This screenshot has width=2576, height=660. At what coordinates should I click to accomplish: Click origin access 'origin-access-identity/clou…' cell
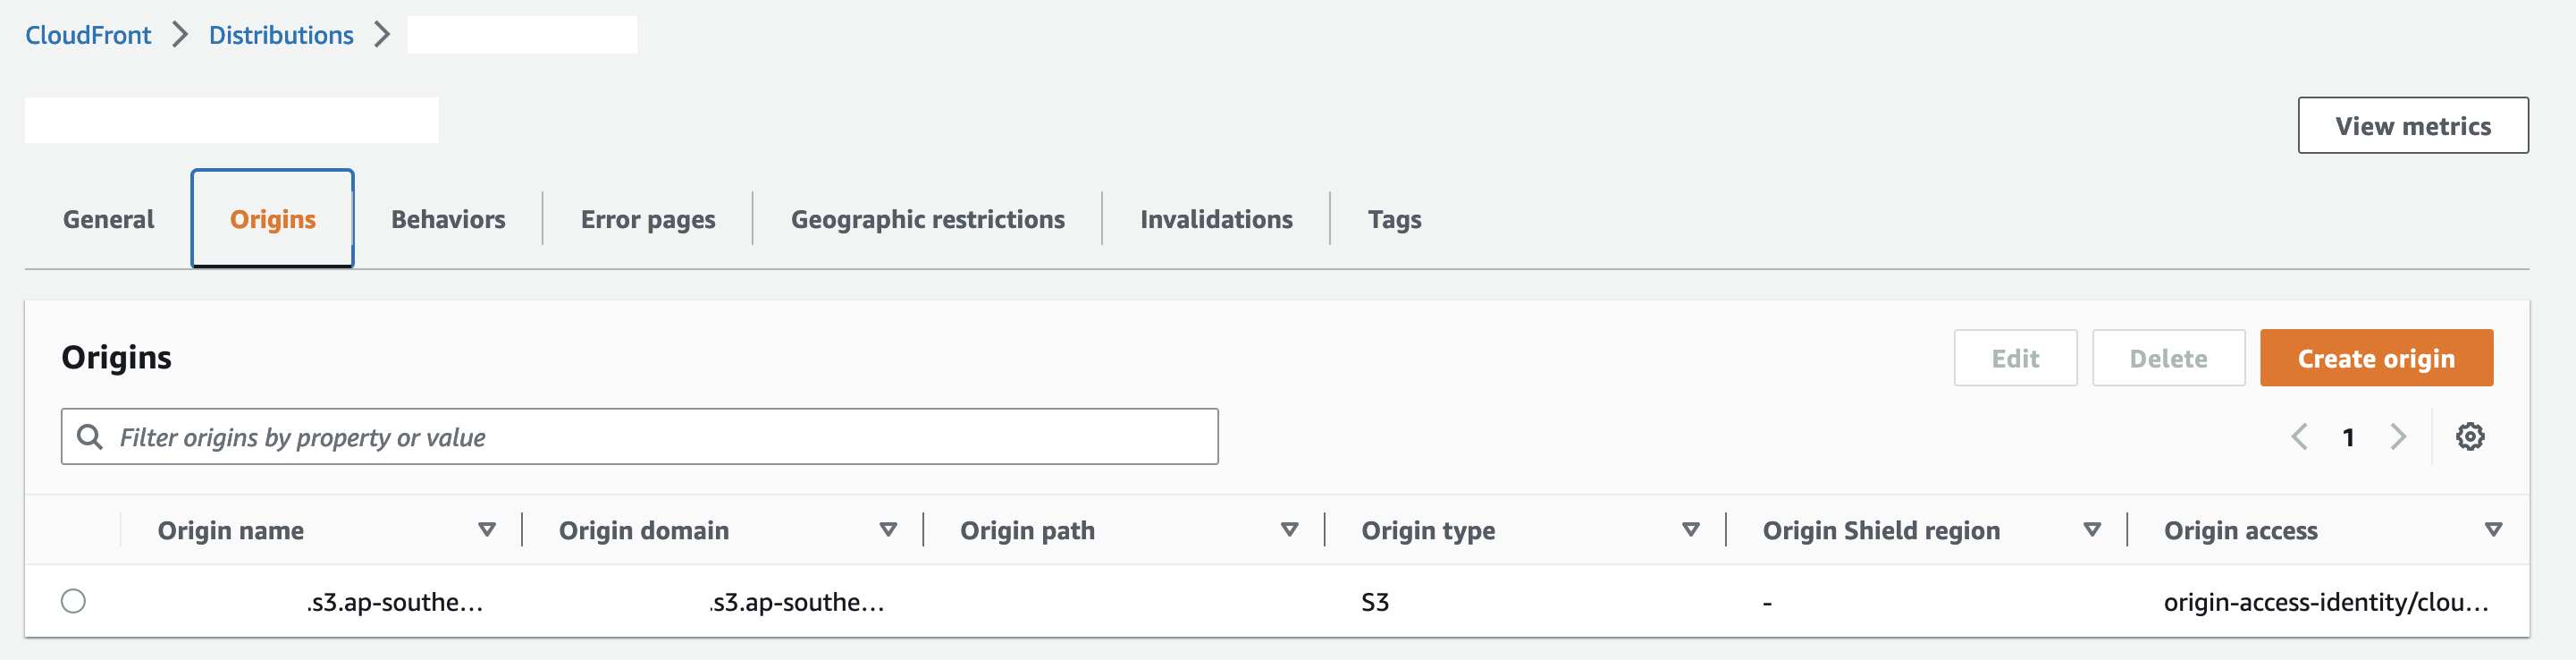[x=2325, y=602]
